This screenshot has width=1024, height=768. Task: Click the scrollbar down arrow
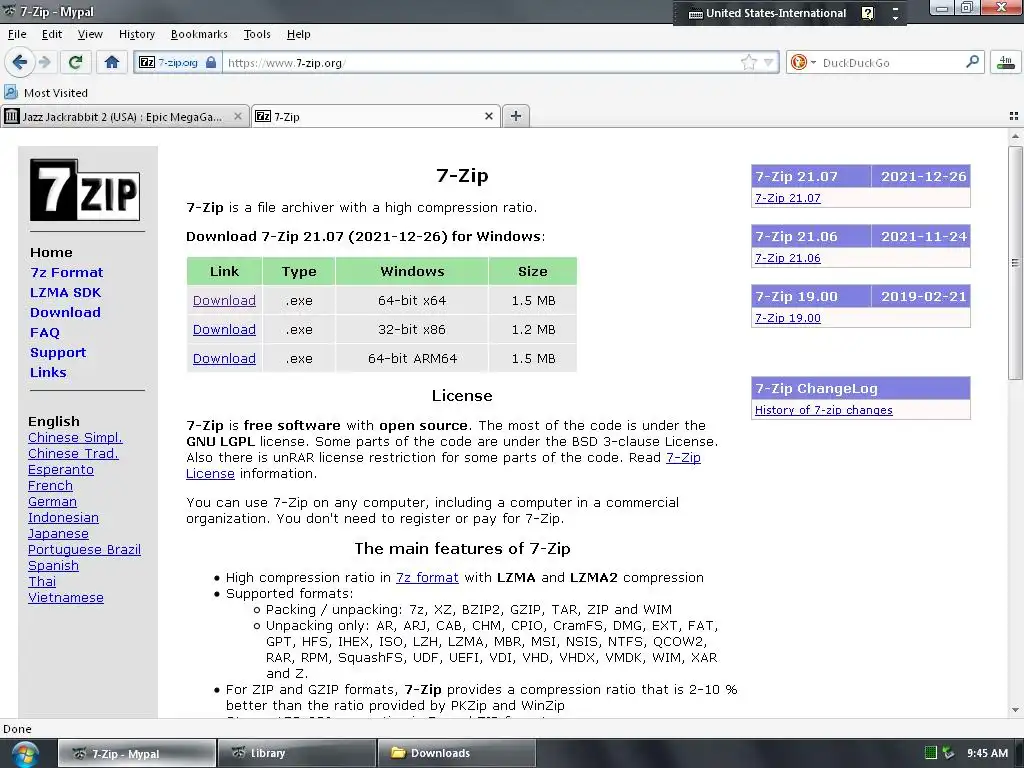pyautogui.click(x=1015, y=710)
